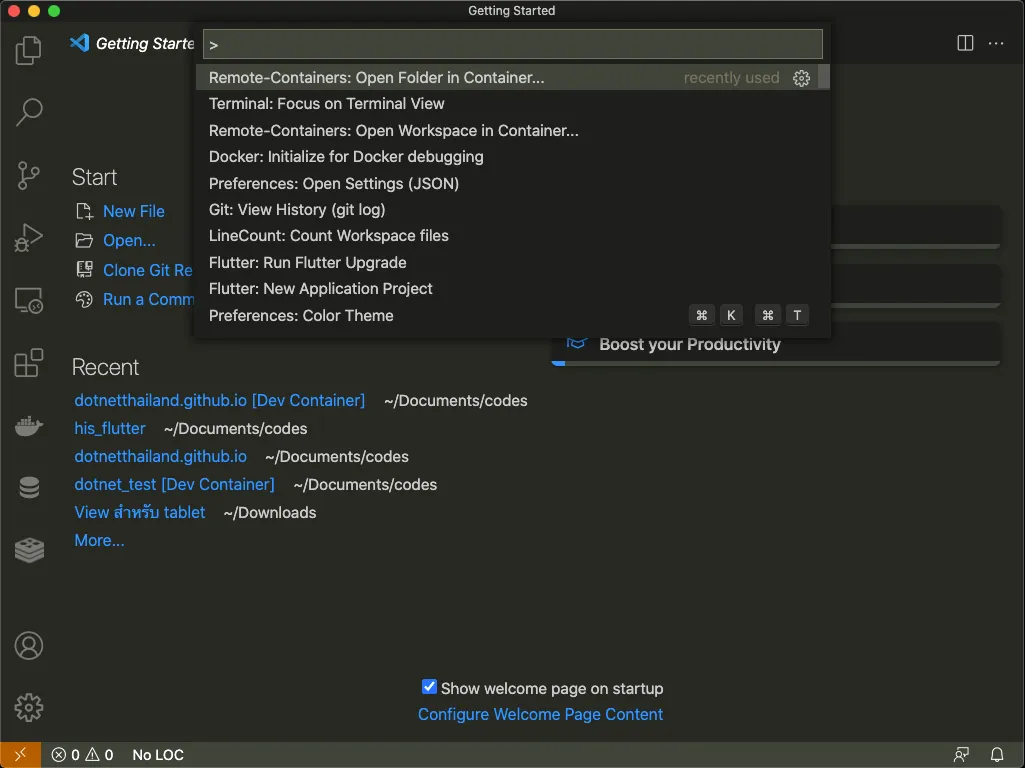
Task: Open the Extensions view
Action: pos(28,363)
